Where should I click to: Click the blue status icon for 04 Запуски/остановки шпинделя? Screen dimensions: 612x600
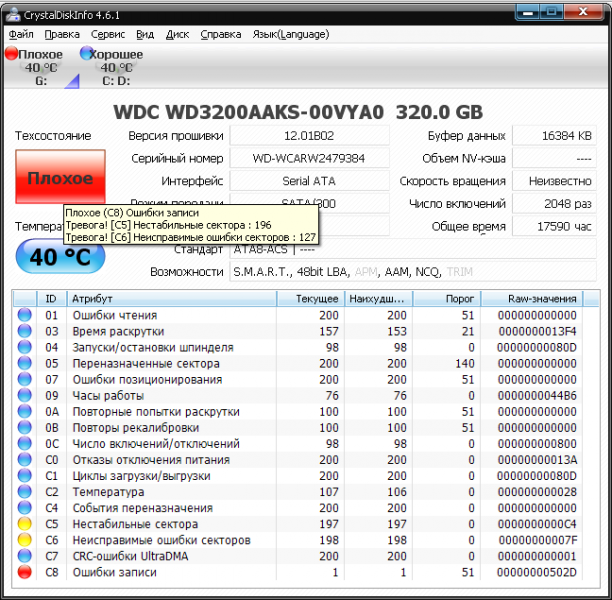(24, 347)
